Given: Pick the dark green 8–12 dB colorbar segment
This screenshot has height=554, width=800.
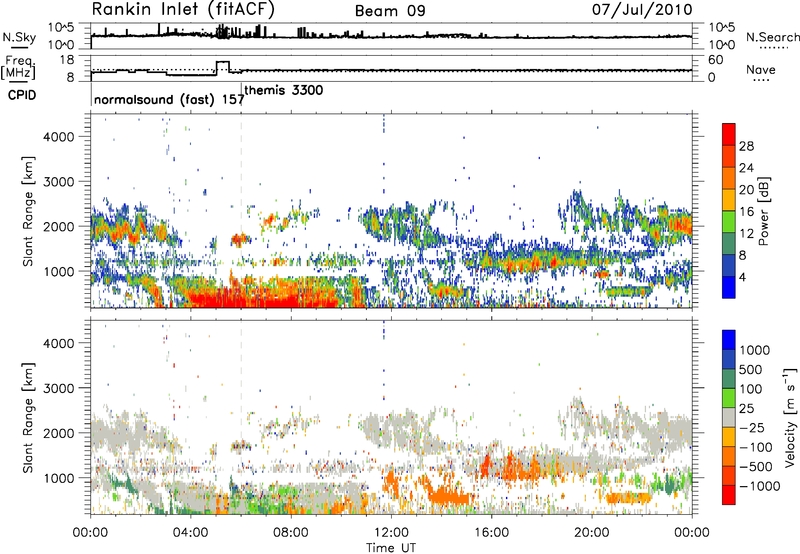Looking at the screenshot, I should coord(729,243).
